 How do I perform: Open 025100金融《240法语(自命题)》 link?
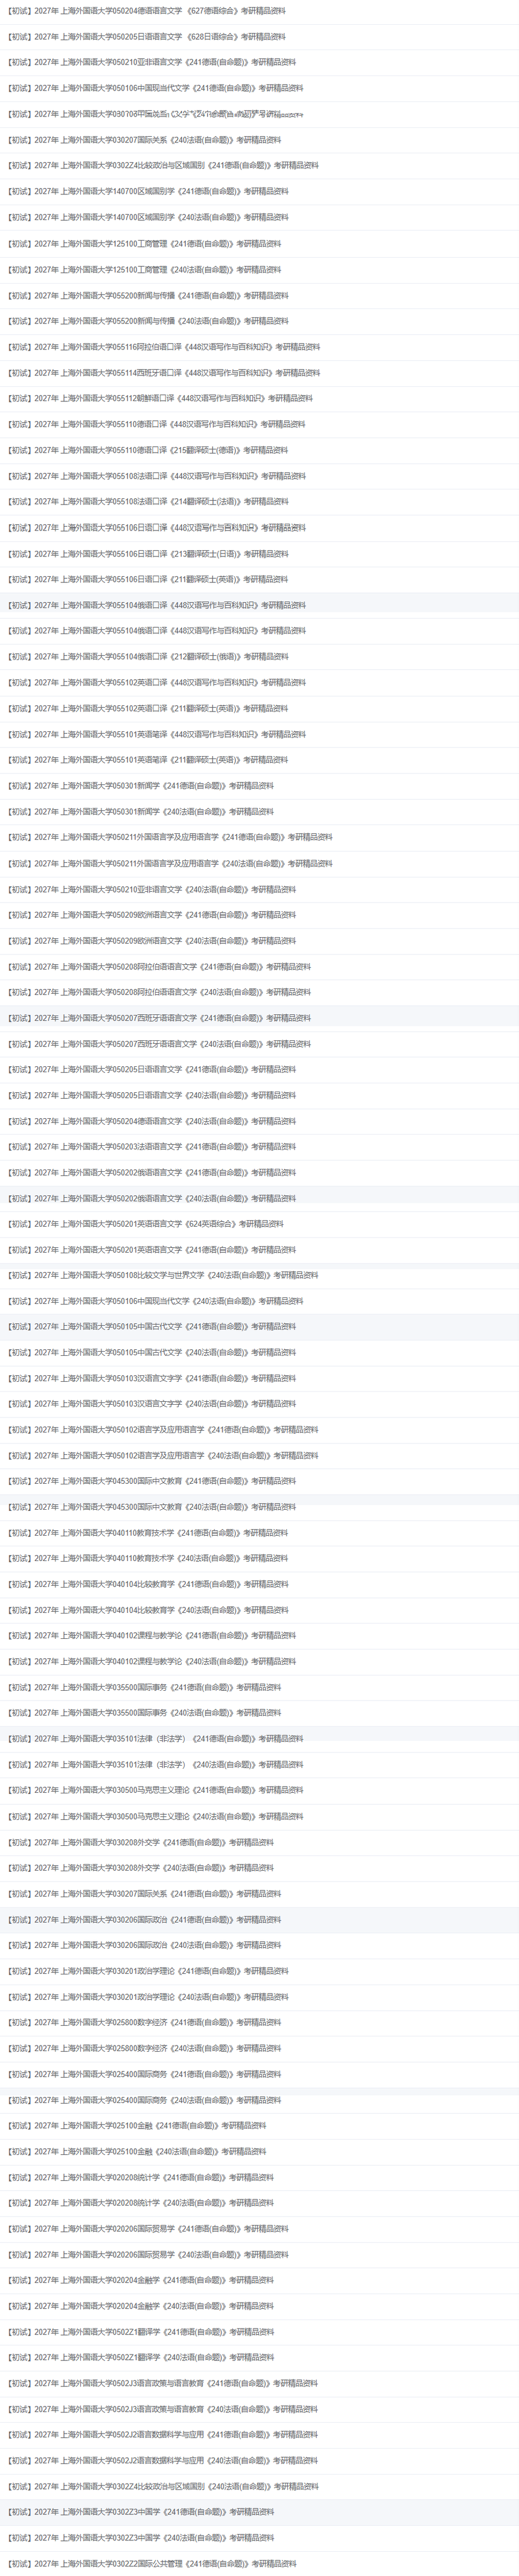pos(137,2151)
